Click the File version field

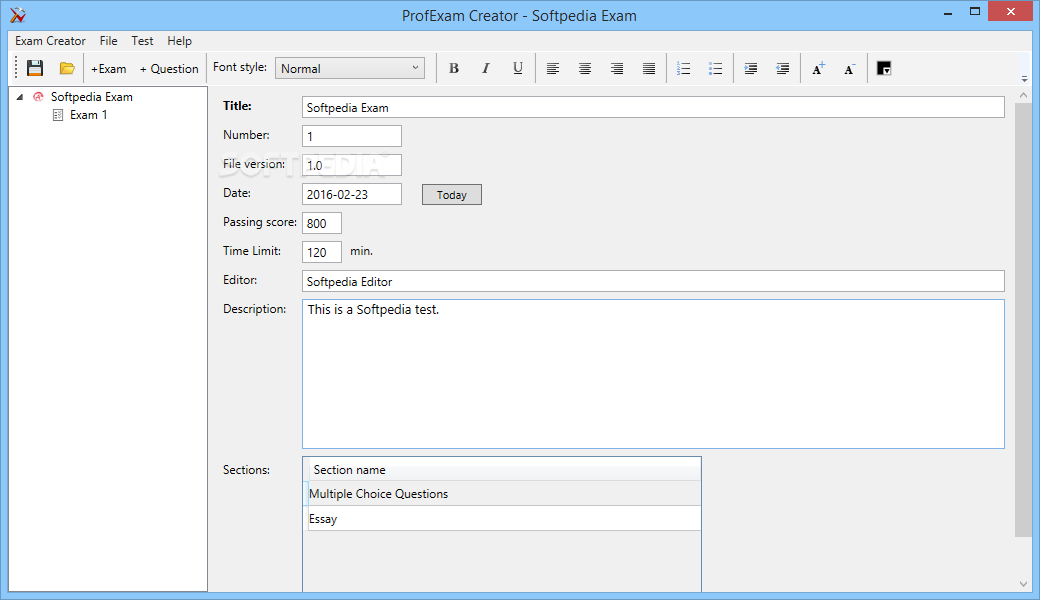[x=352, y=165]
